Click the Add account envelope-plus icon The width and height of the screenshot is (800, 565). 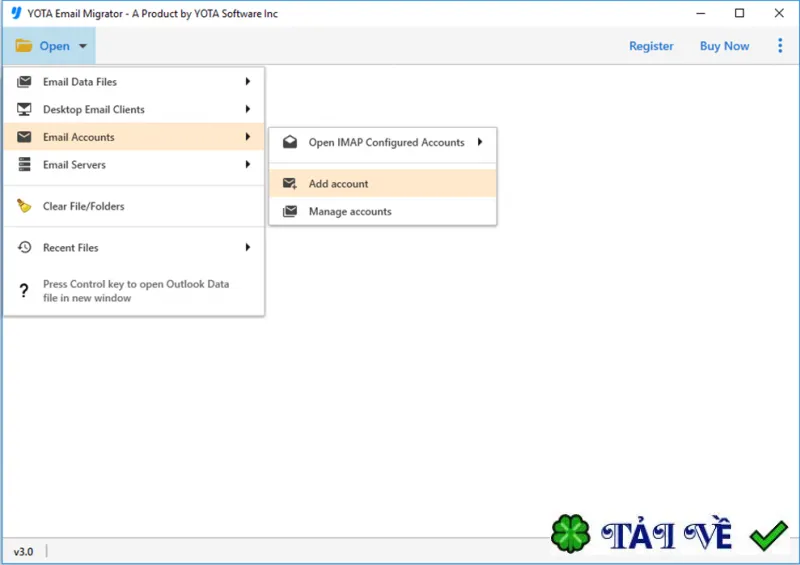pos(290,183)
